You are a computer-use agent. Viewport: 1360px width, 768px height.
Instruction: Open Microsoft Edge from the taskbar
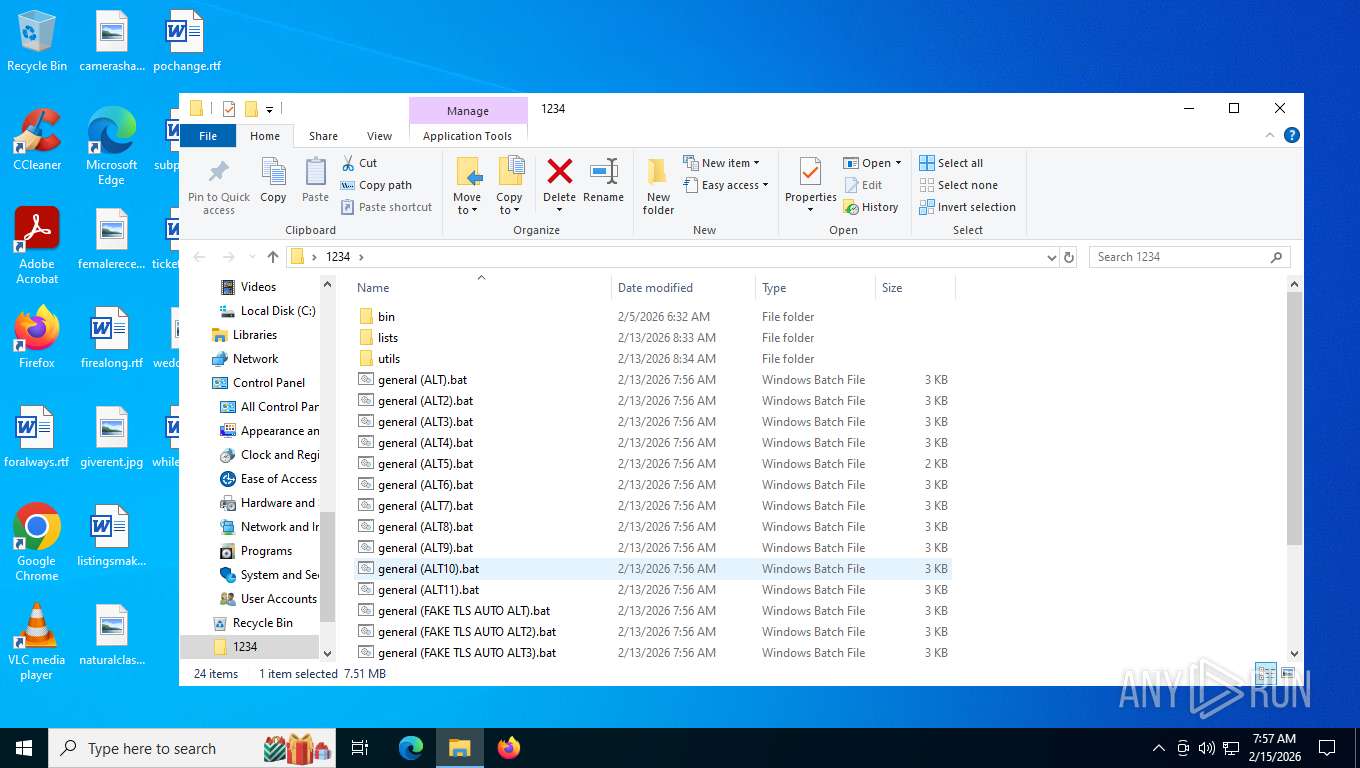[x=411, y=747]
